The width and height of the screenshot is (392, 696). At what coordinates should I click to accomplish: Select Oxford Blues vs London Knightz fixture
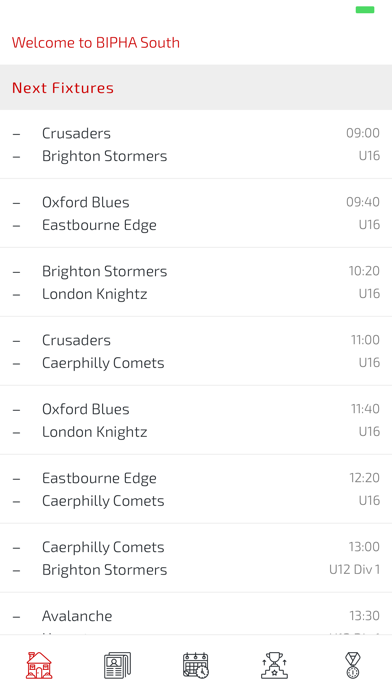pos(196,420)
